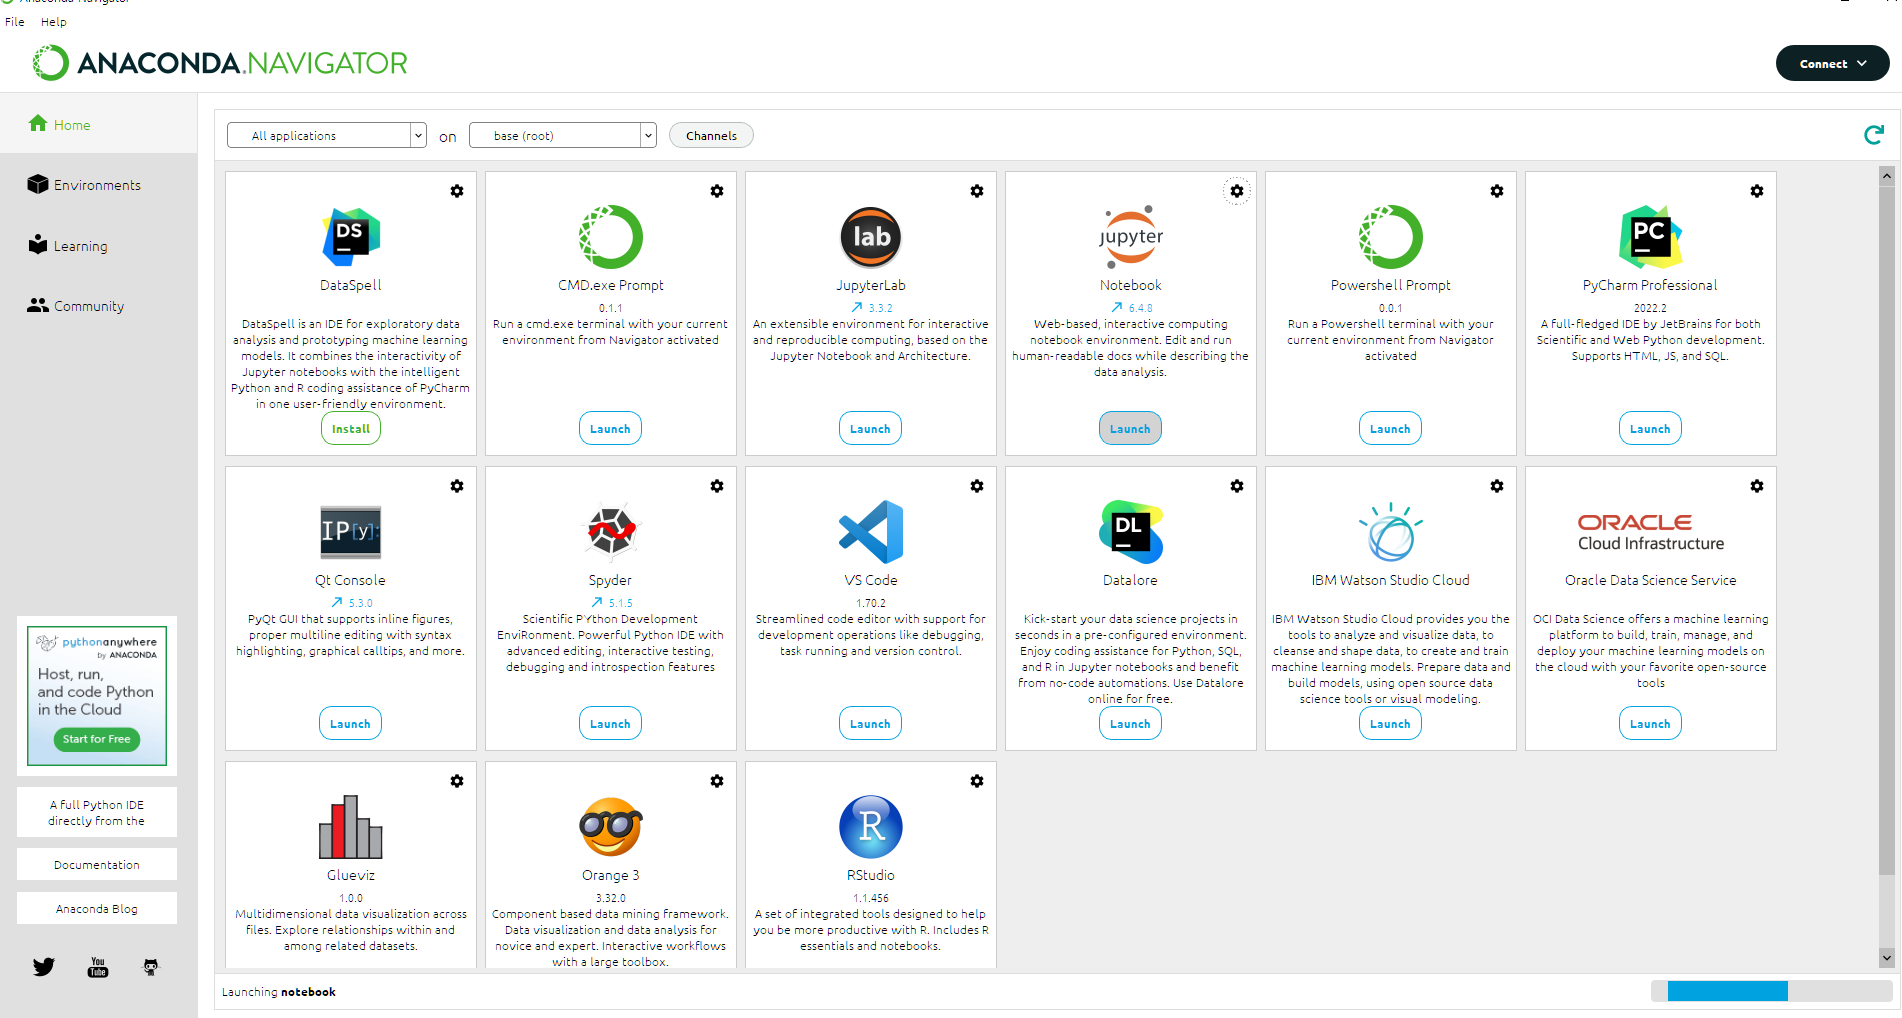1902x1018 pixels.
Task: Launch IBM Watson Studio Cloud
Action: pos(1391,724)
